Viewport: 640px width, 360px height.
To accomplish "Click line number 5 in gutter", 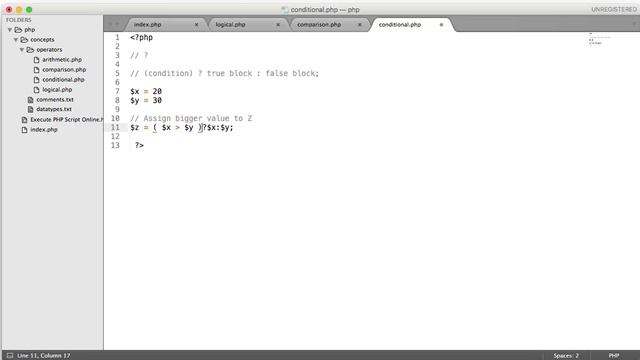I will coord(117,73).
